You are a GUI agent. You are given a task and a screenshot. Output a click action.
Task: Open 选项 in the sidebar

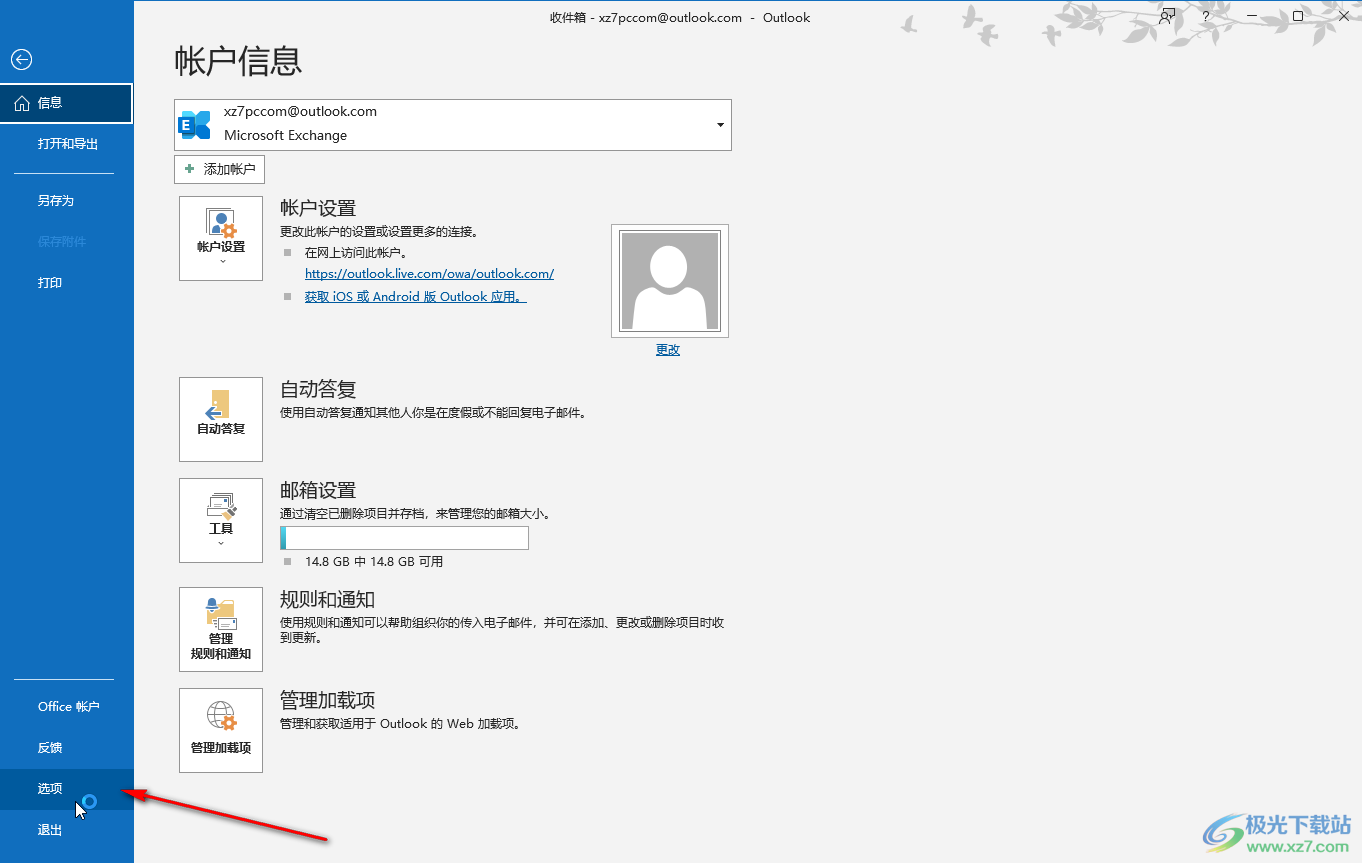(x=67, y=789)
